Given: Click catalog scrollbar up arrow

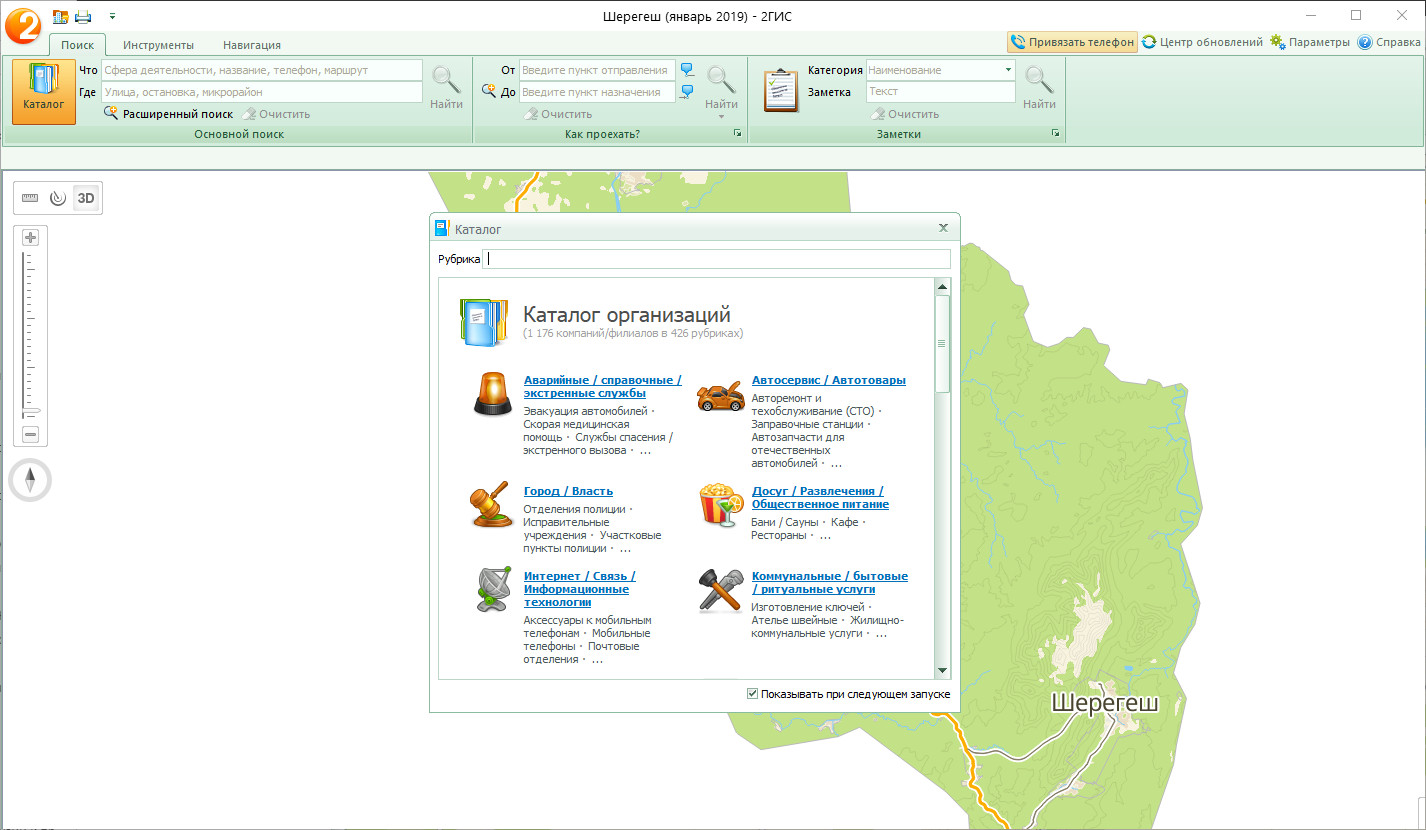Looking at the screenshot, I should 942,287.
